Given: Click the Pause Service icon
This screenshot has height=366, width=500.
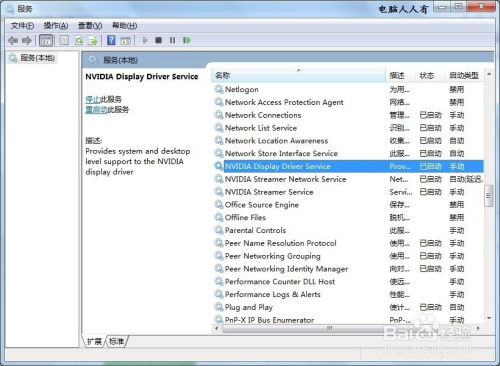Looking at the screenshot, I should [x=172, y=40].
